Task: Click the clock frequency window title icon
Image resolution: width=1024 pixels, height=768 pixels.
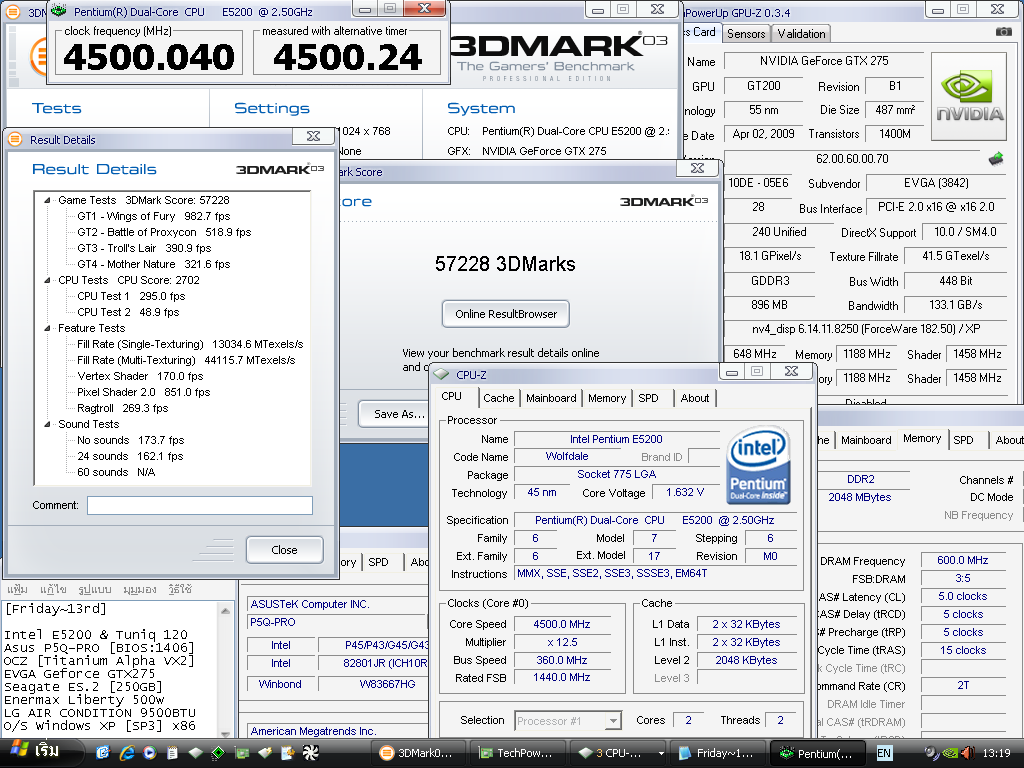Action: point(59,11)
